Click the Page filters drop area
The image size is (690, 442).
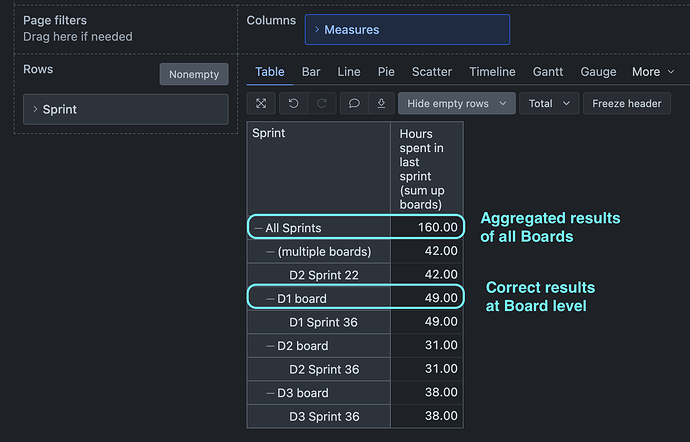(x=126, y=29)
